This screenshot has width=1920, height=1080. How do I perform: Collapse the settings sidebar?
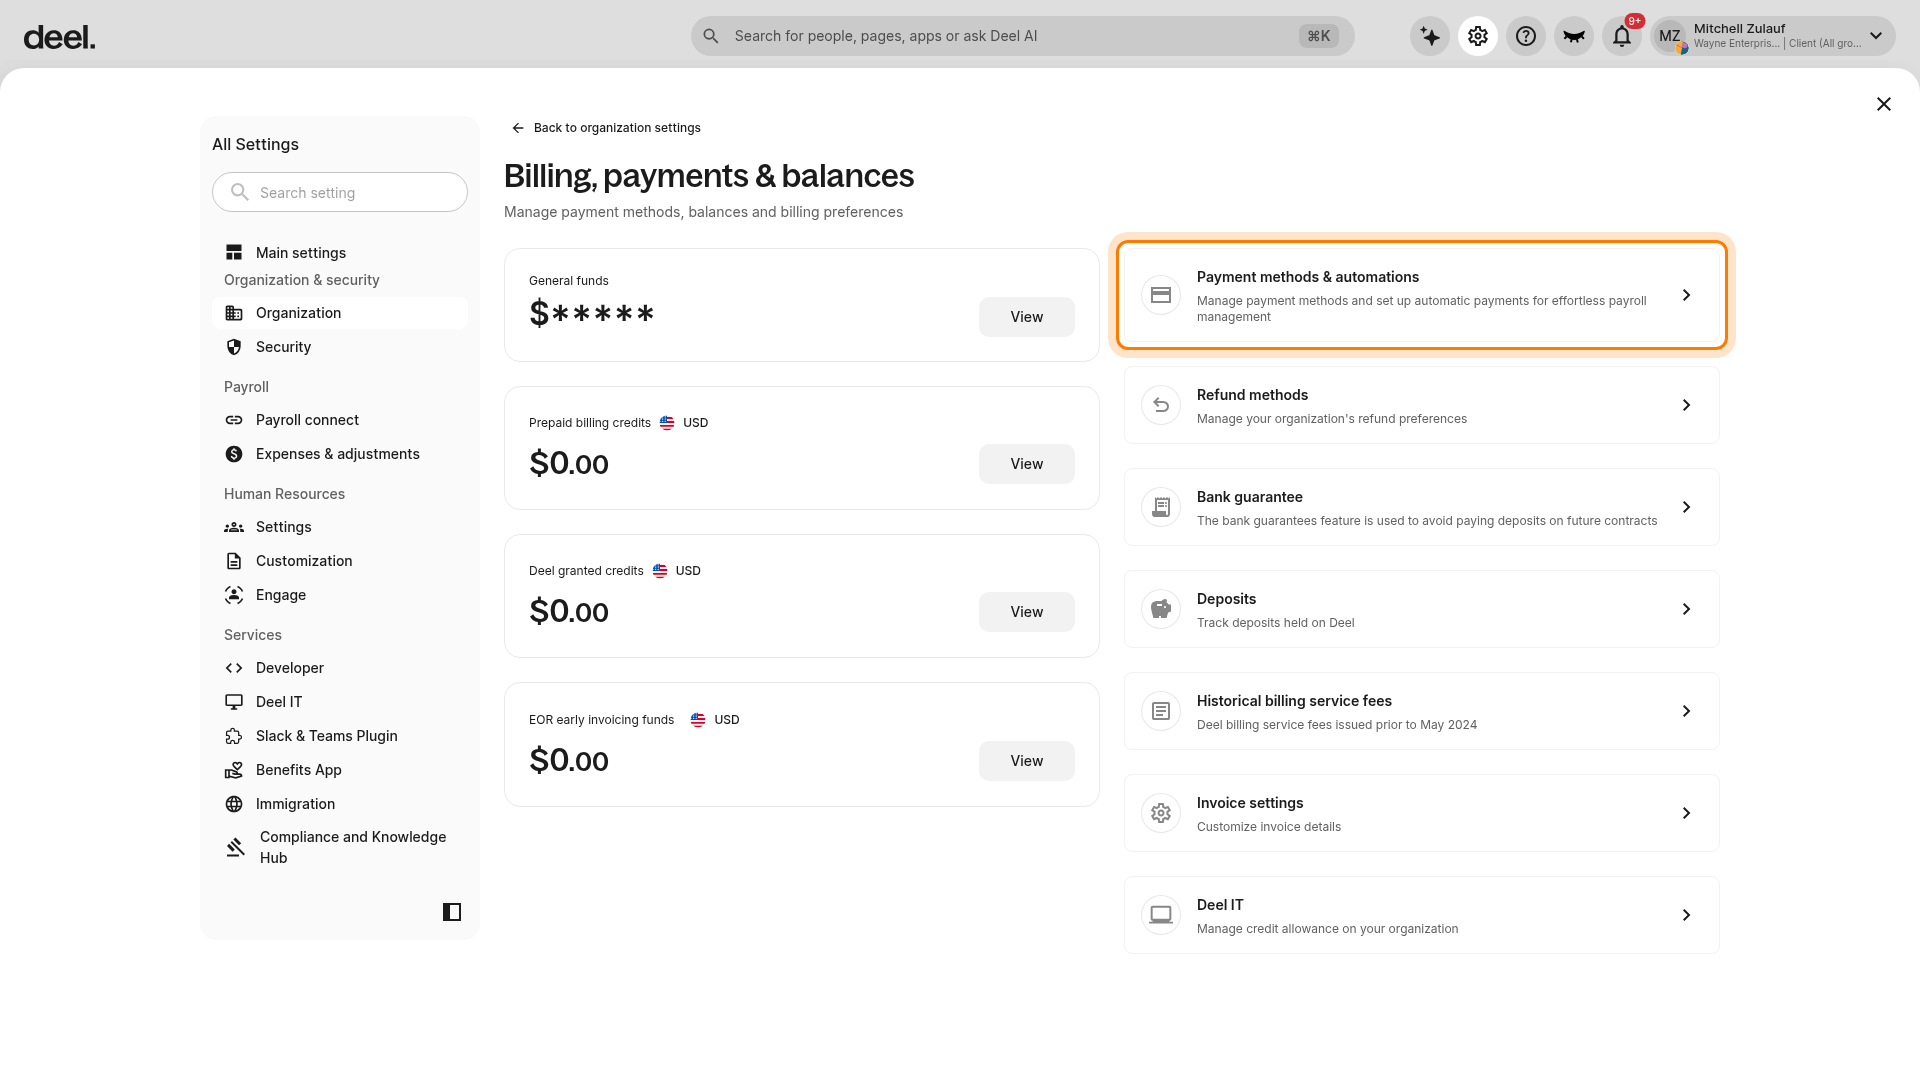(452, 912)
